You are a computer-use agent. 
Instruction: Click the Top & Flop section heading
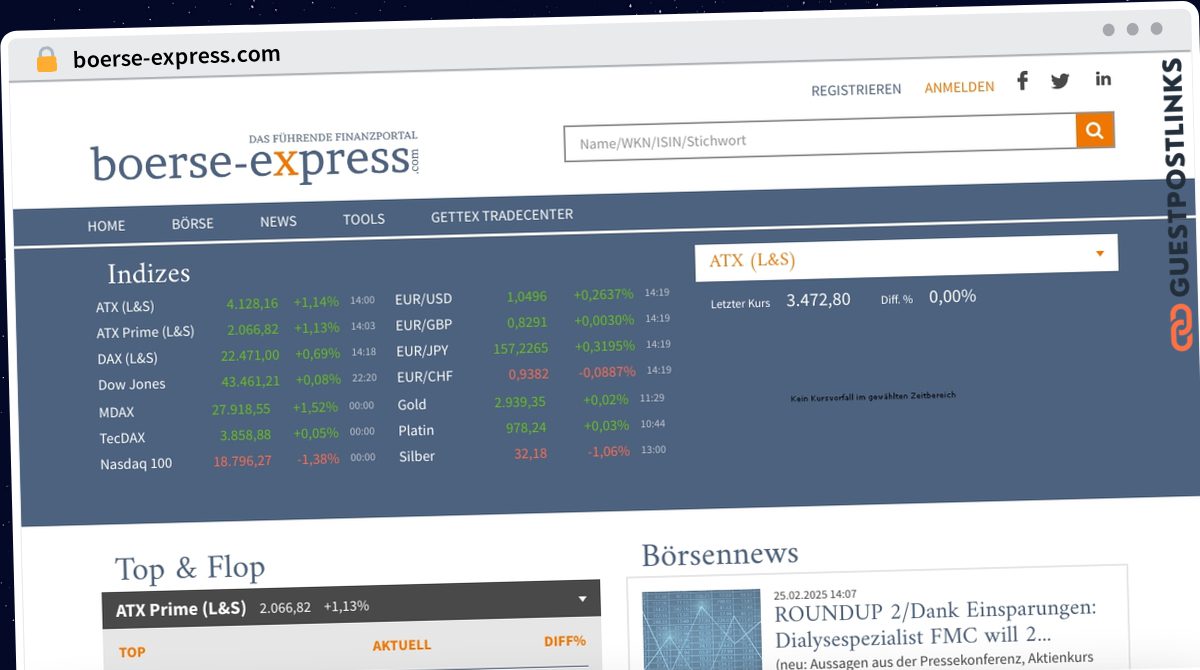click(x=190, y=569)
